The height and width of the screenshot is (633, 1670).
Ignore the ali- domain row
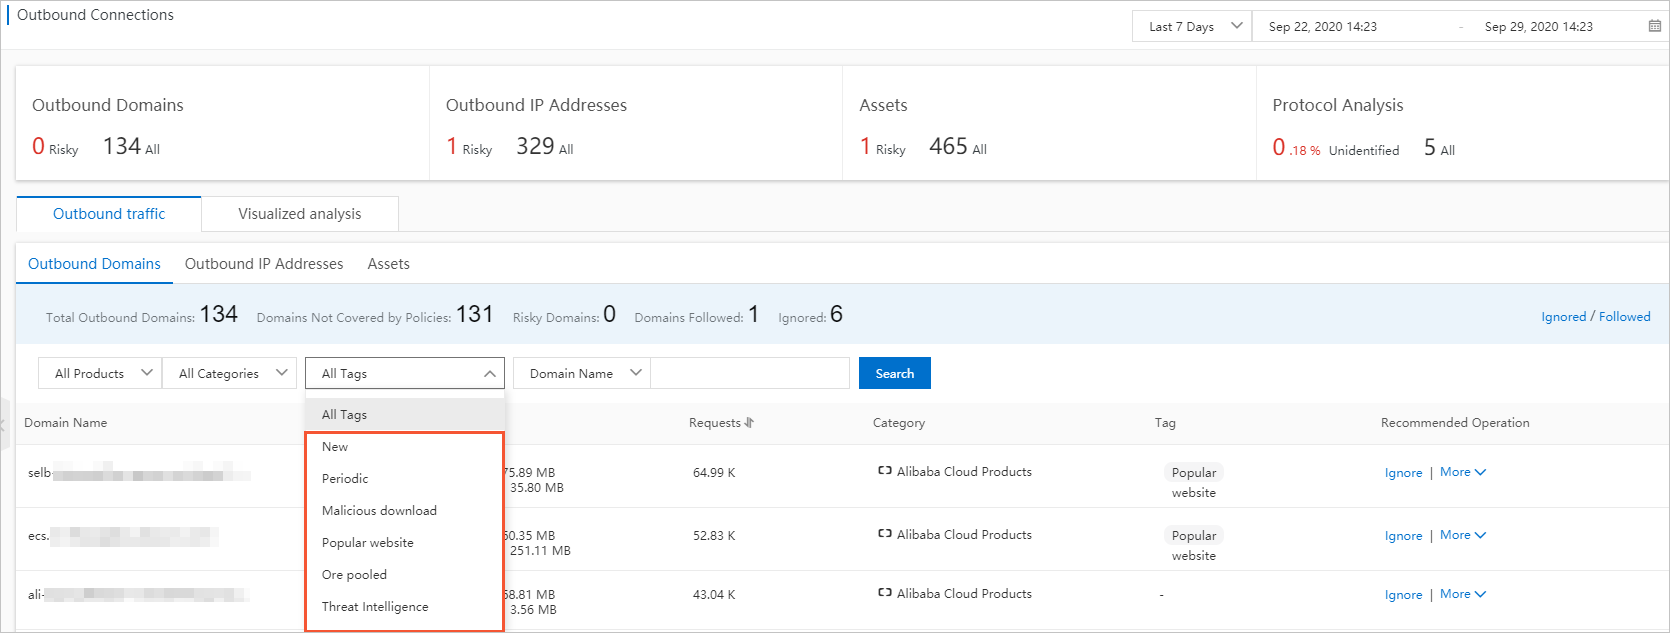coord(1403,595)
